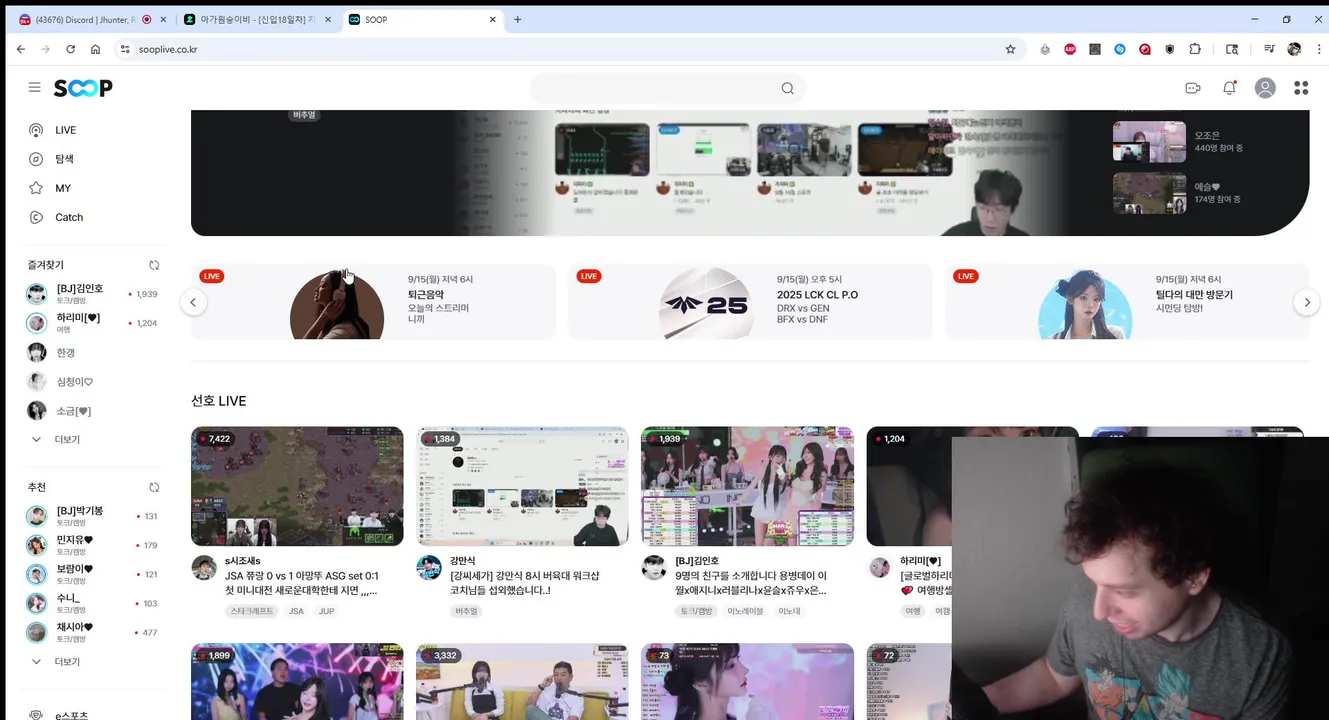This screenshot has height=720, width=1329.
Task: Reload the page with browser refresh icon
Action: (70, 49)
